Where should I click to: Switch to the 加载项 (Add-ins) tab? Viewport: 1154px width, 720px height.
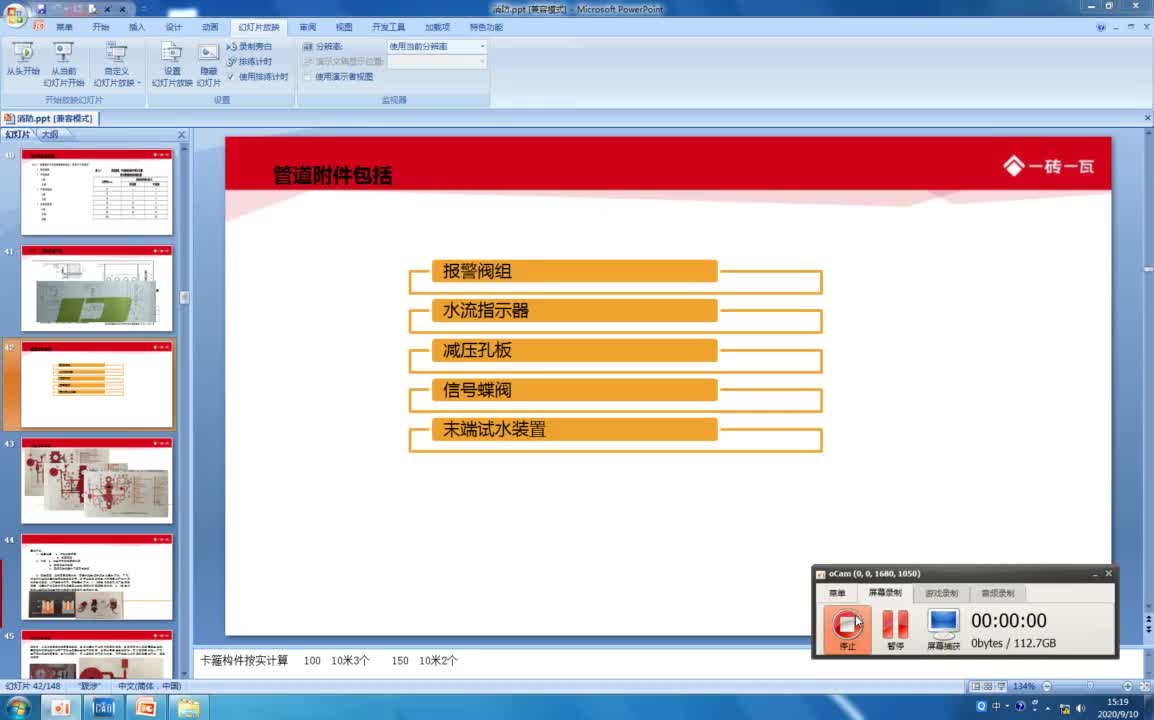[x=437, y=27]
